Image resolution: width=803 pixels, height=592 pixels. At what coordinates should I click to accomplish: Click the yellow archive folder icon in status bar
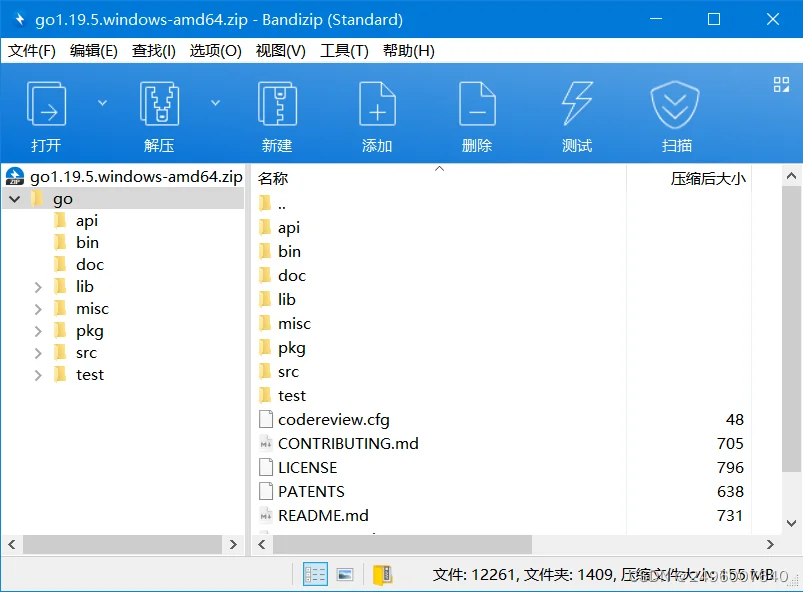382,575
